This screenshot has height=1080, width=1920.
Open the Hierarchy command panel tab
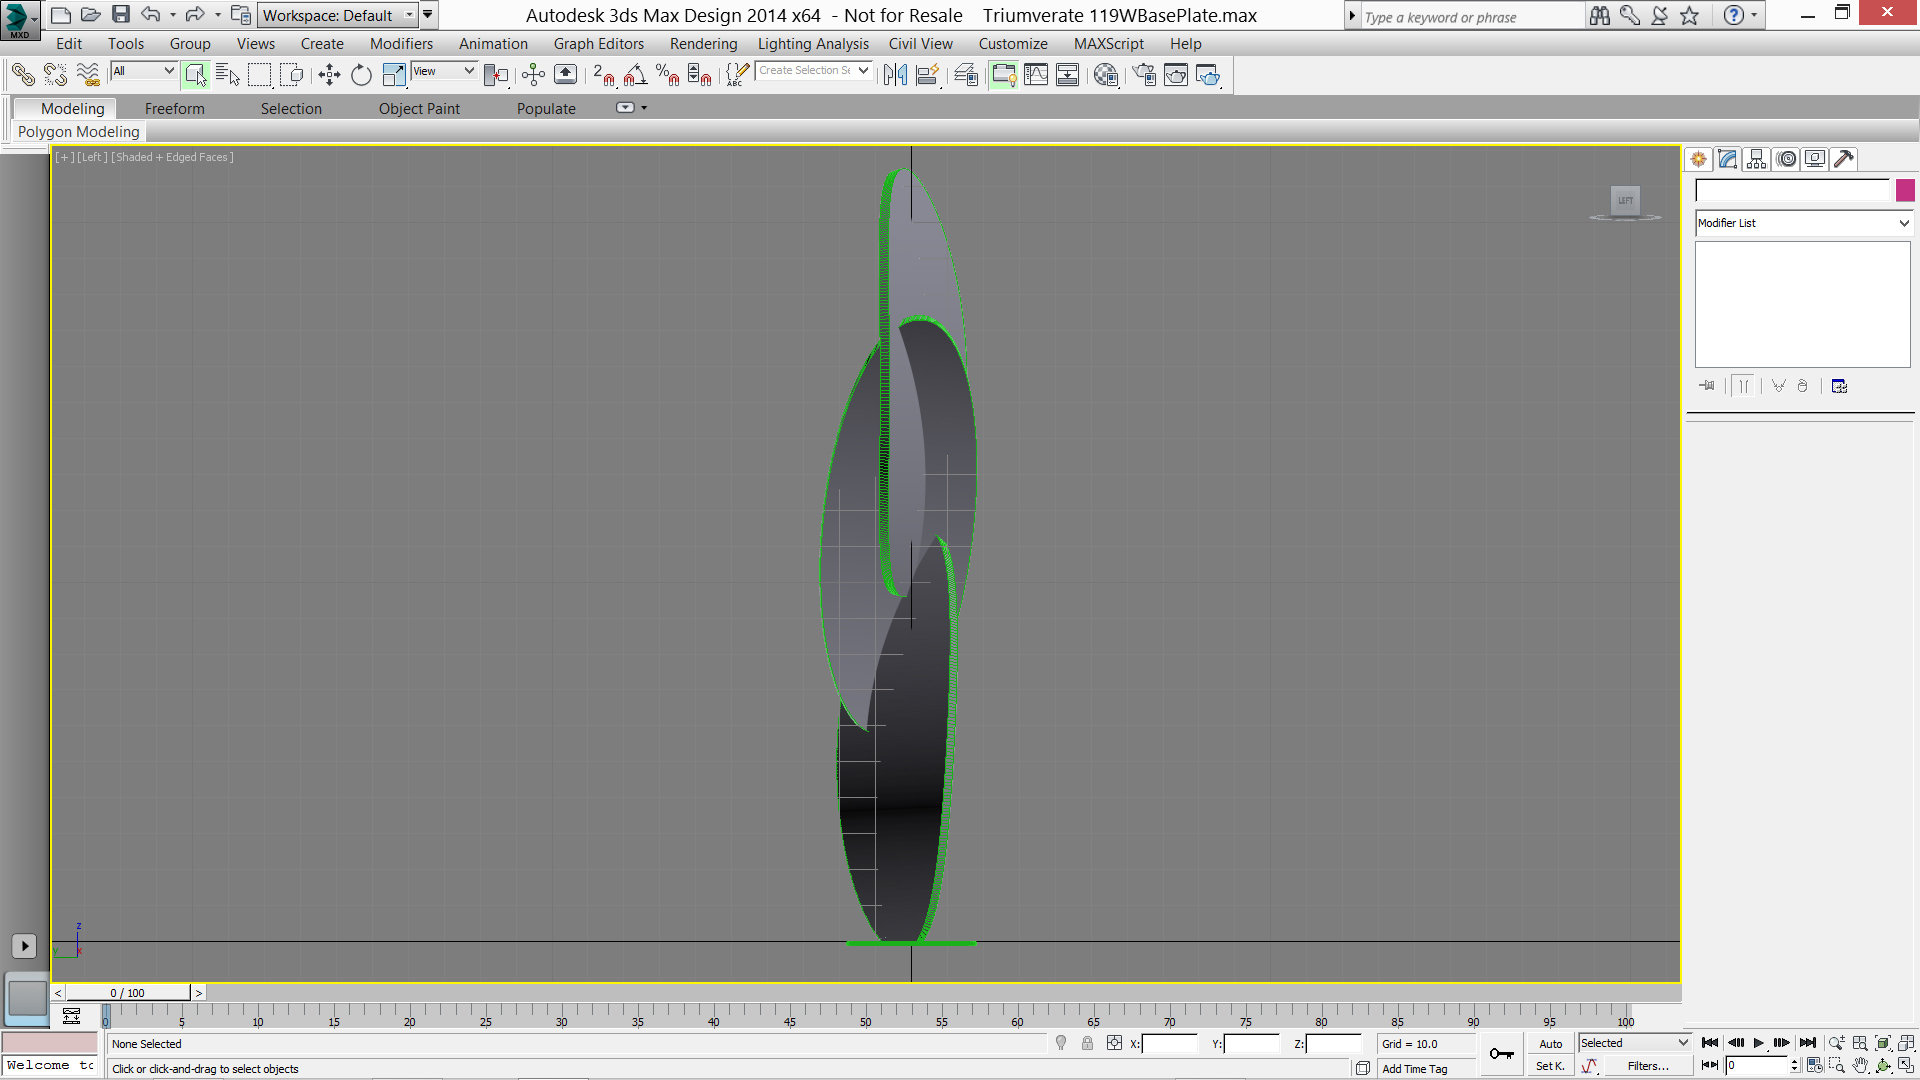[1757, 159]
